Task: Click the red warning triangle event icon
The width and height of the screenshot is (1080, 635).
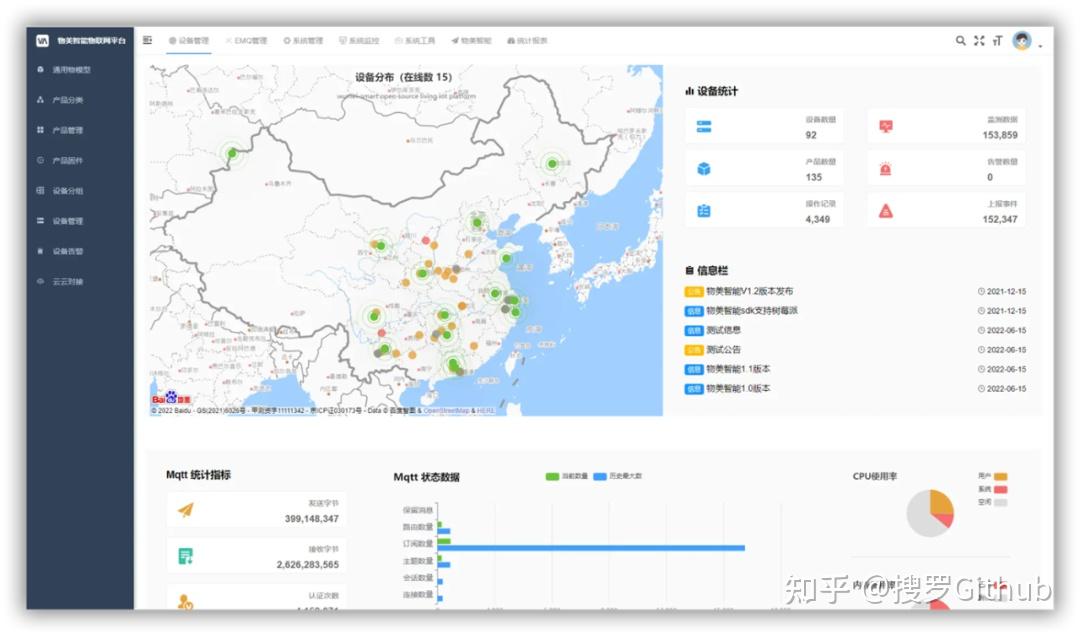Action: coord(885,211)
